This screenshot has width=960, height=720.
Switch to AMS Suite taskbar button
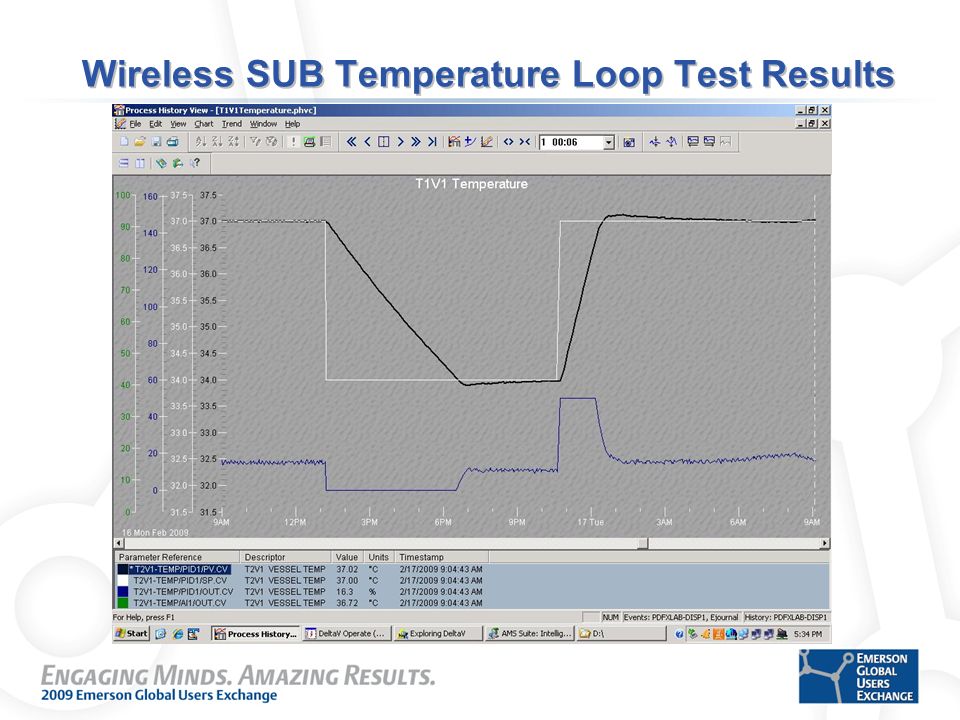pos(530,634)
